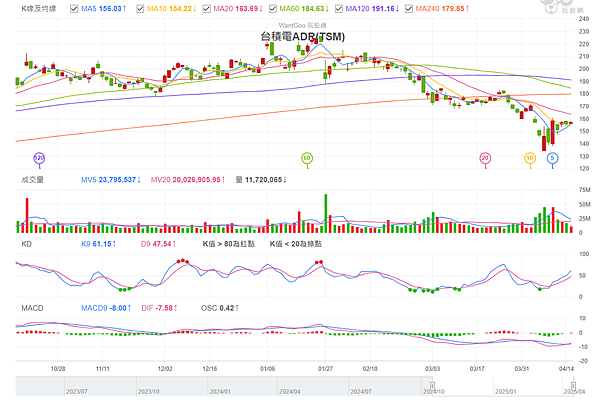Click the 2023/07 area in navigator
The height and width of the screenshot is (400, 600).
(77, 392)
